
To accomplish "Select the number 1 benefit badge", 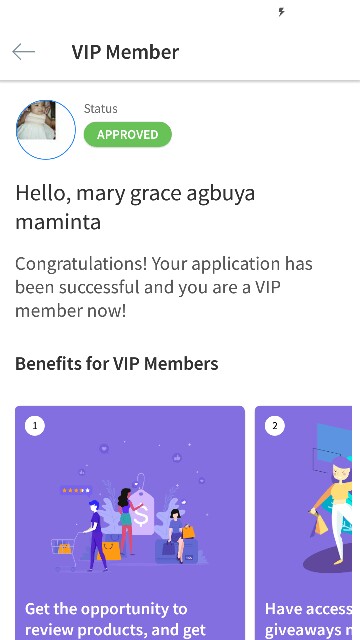I will pyautogui.click(x=35, y=426).
